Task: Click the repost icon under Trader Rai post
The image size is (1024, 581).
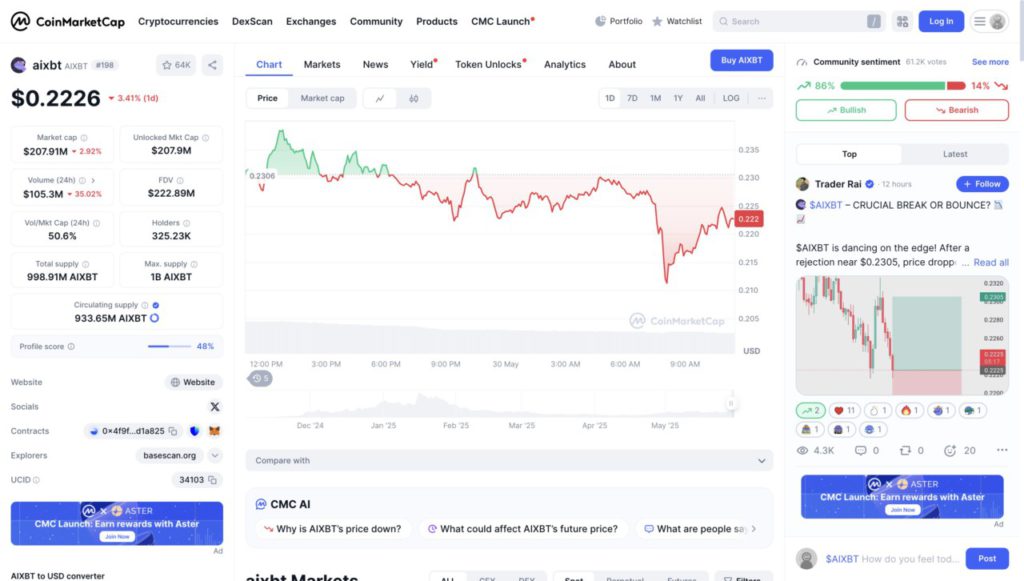Action: point(906,451)
